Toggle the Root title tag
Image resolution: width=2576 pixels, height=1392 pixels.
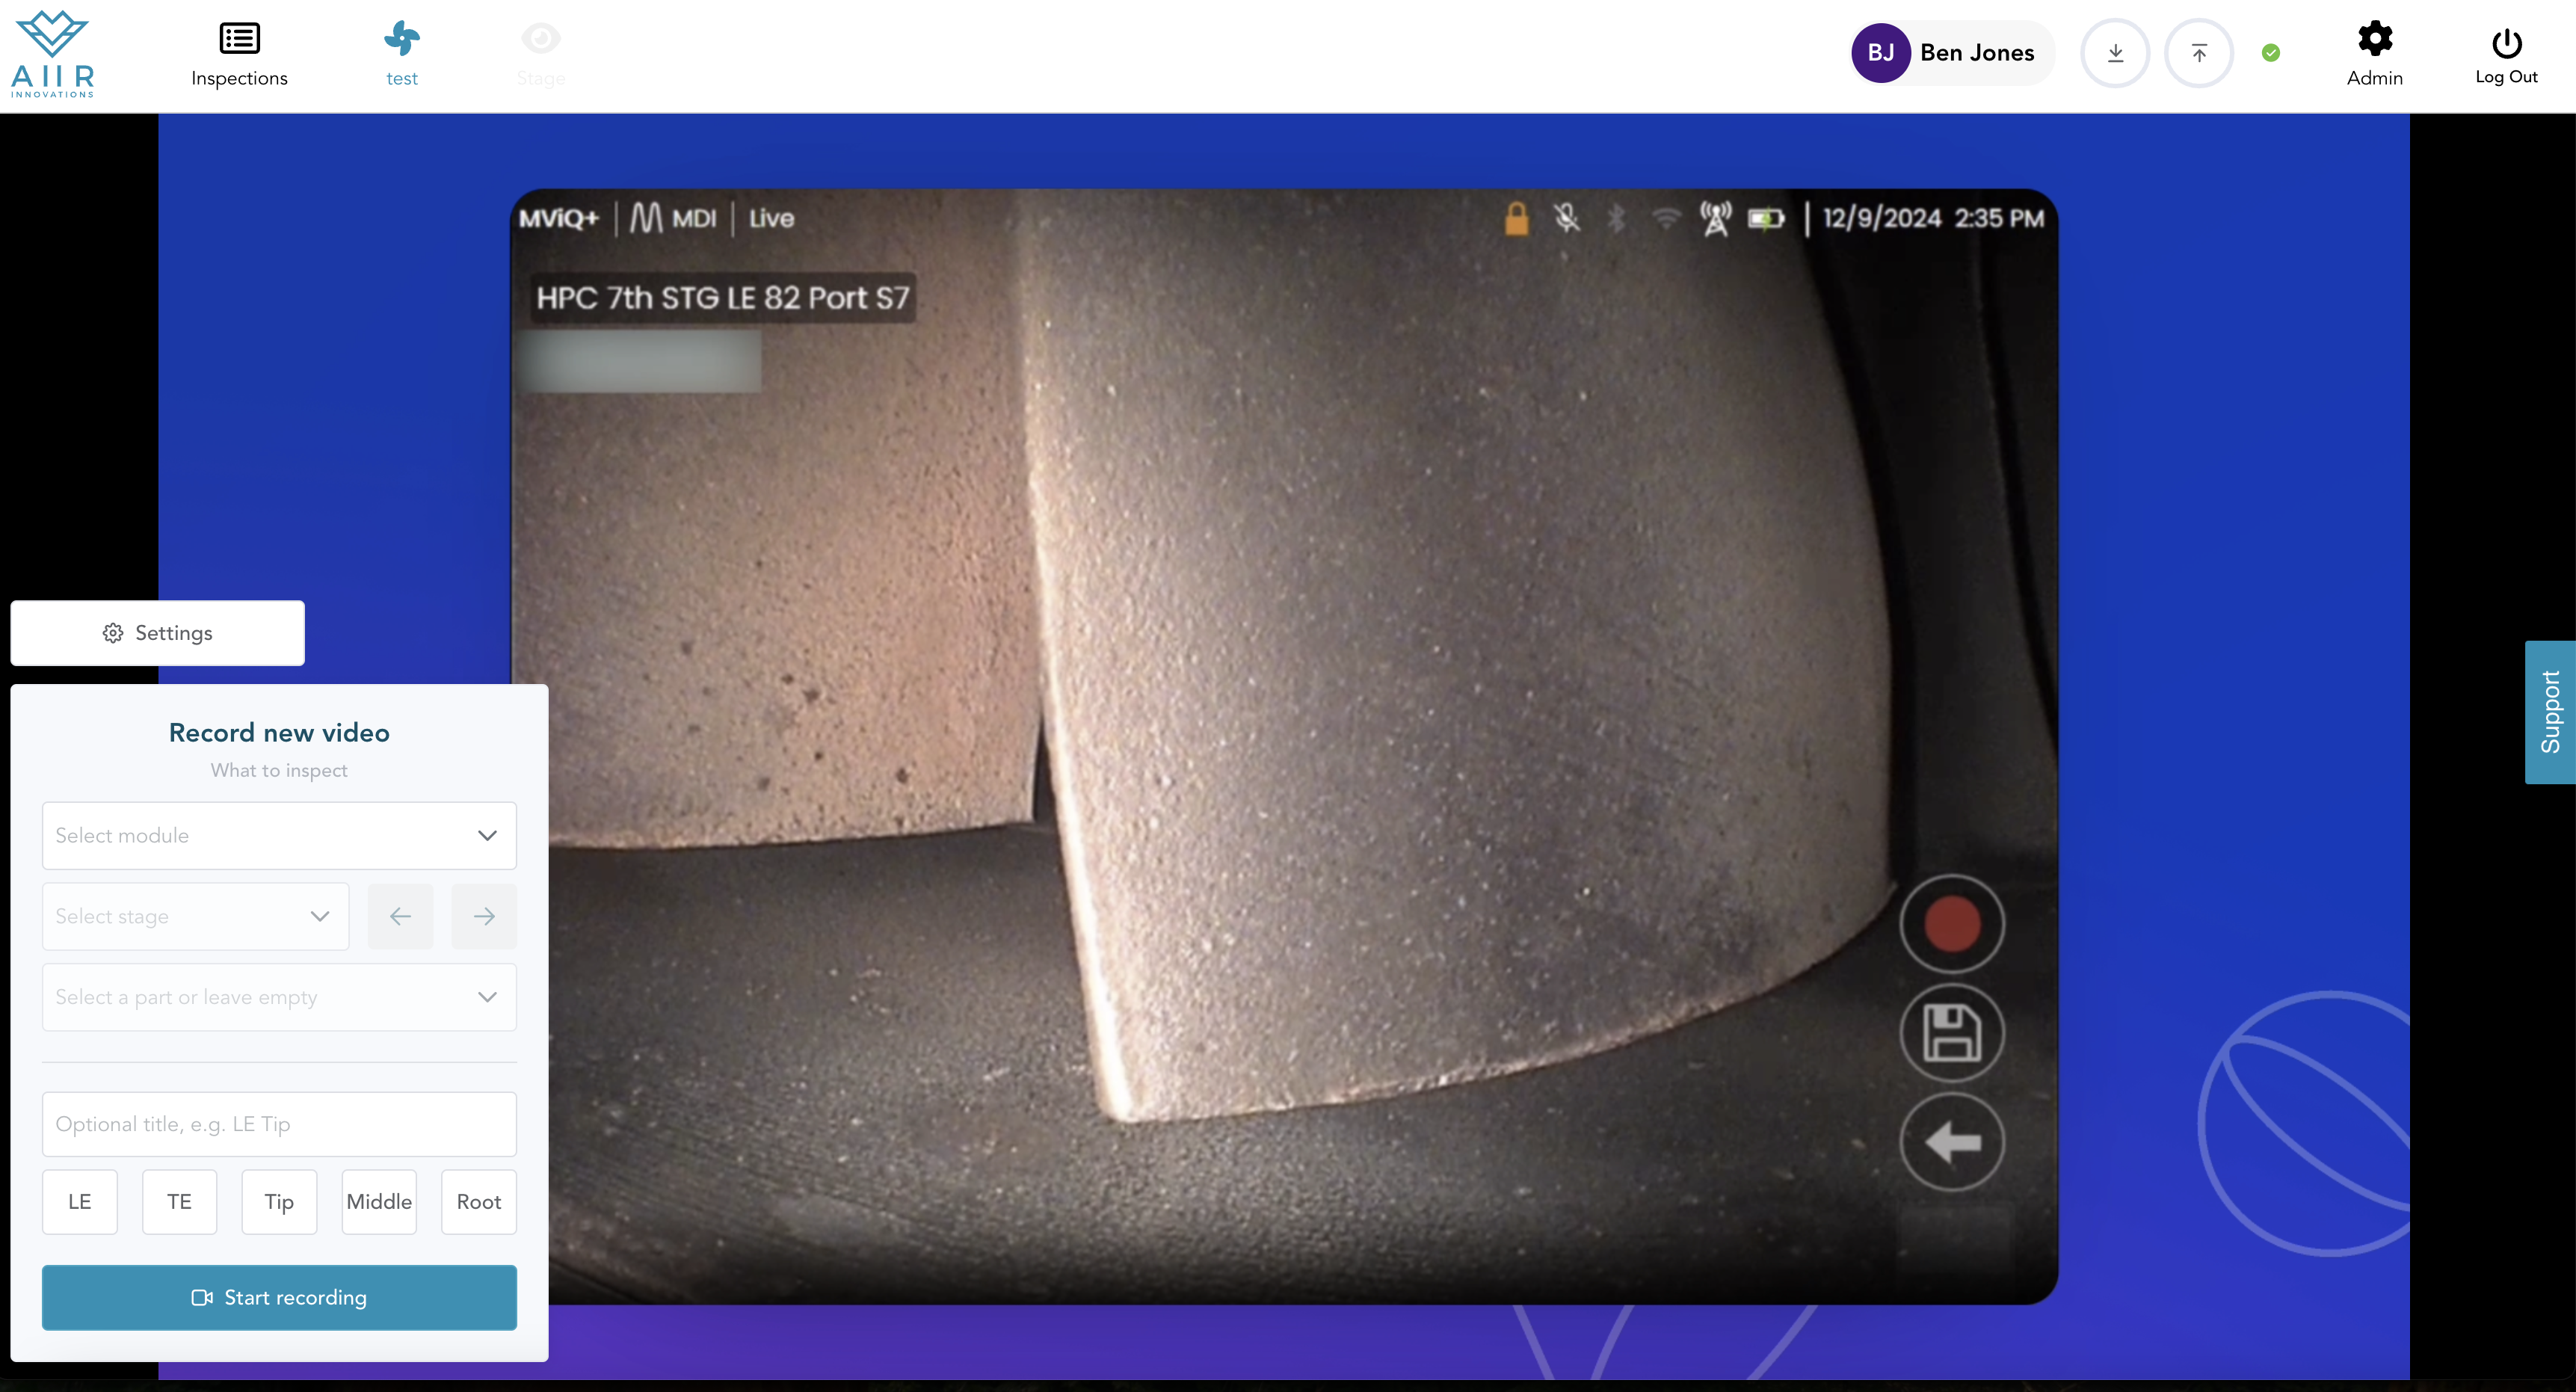point(478,1201)
